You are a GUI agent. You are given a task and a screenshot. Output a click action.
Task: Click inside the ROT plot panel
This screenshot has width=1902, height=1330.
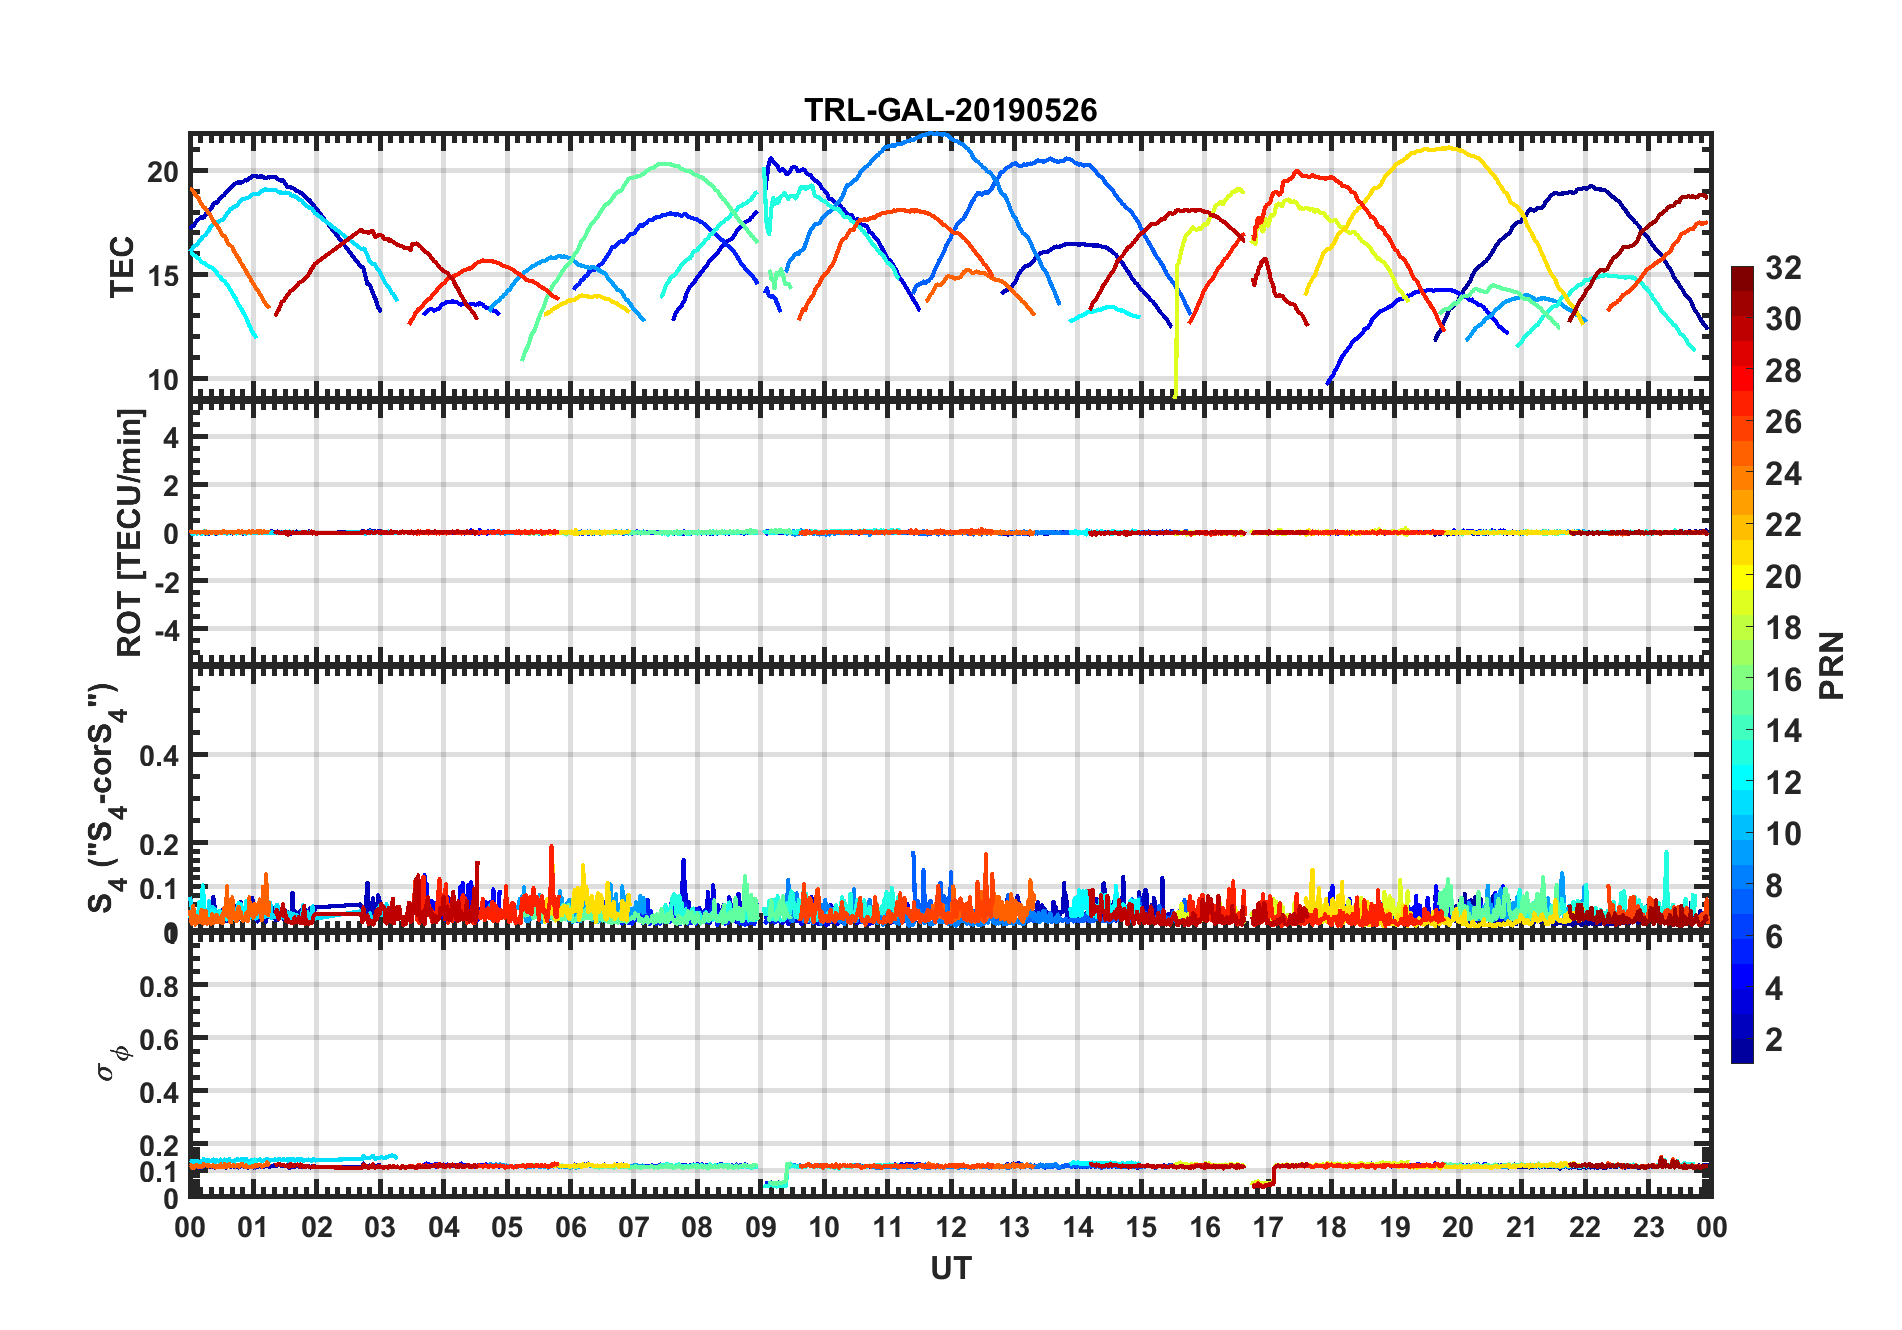[x=950, y=532]
